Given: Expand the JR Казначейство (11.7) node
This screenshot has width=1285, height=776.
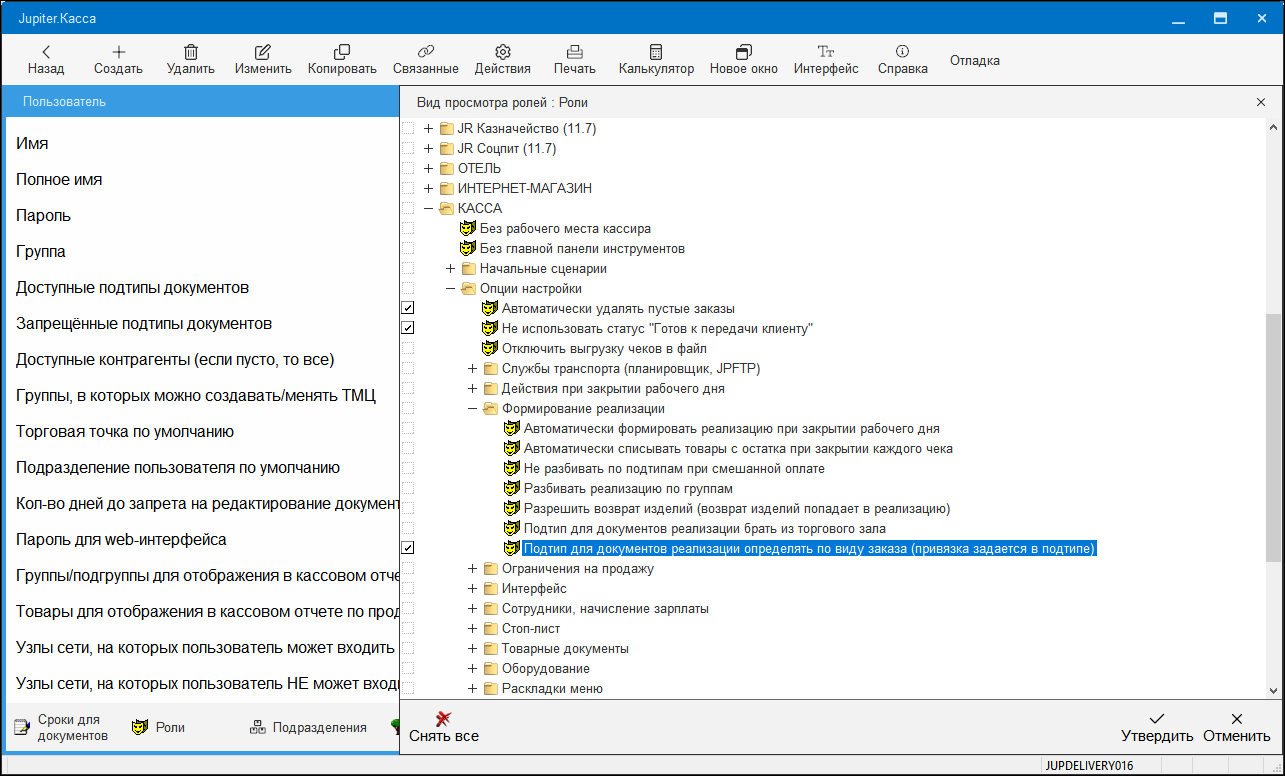Looking at the screenshot, I should (x=429, y=128).
